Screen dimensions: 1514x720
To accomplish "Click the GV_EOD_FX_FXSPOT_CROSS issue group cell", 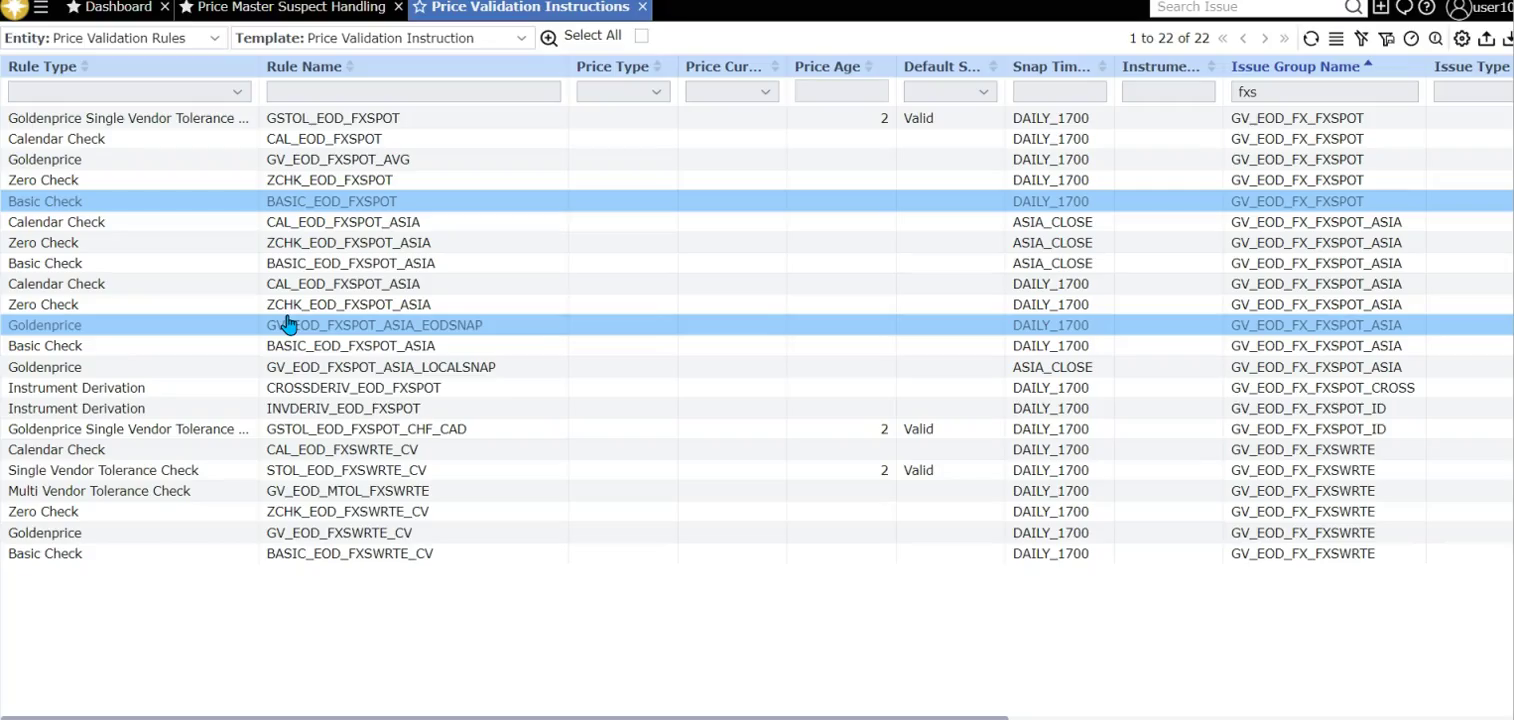I will click(1323, 388).
